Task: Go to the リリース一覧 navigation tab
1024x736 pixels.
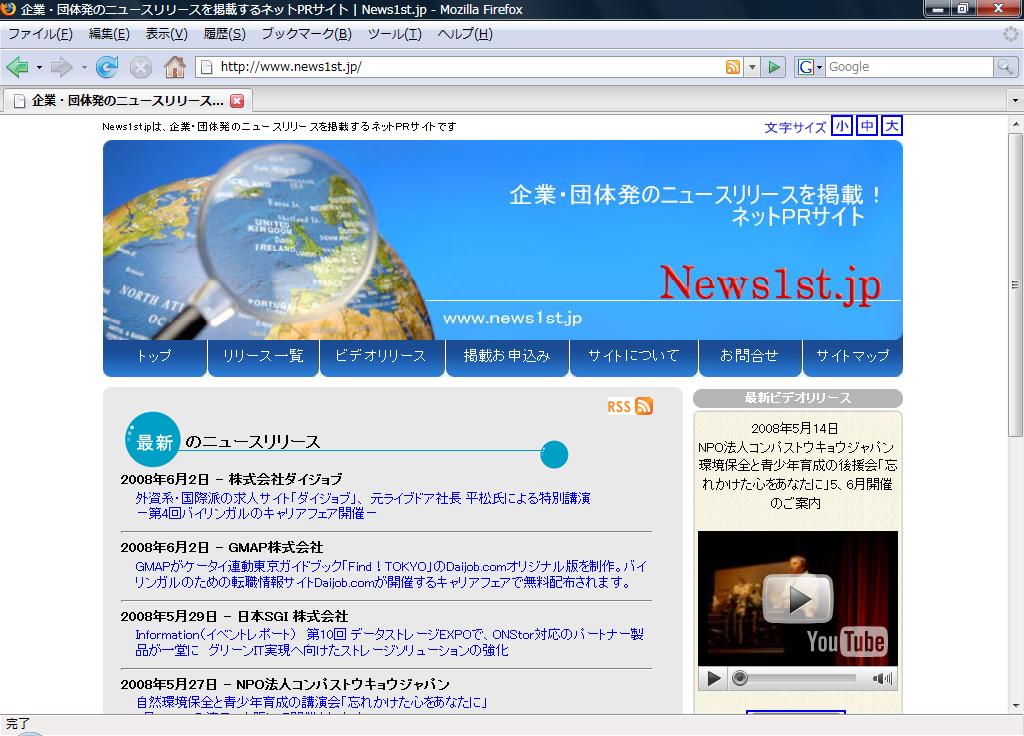Action: tap(263, 356)
